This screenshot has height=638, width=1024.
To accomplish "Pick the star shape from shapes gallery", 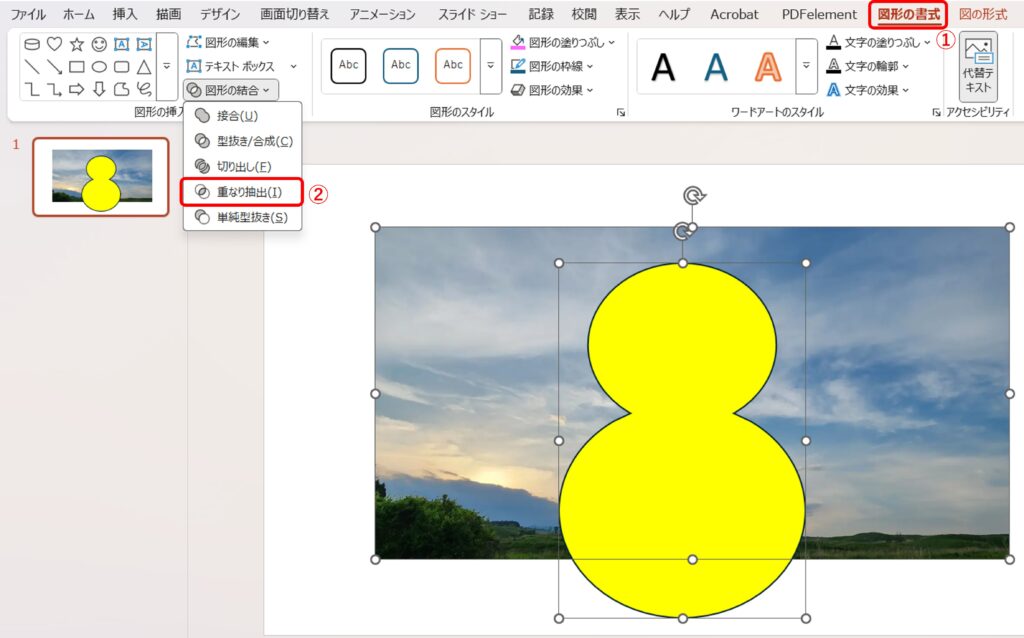I will tap(77, 44).
